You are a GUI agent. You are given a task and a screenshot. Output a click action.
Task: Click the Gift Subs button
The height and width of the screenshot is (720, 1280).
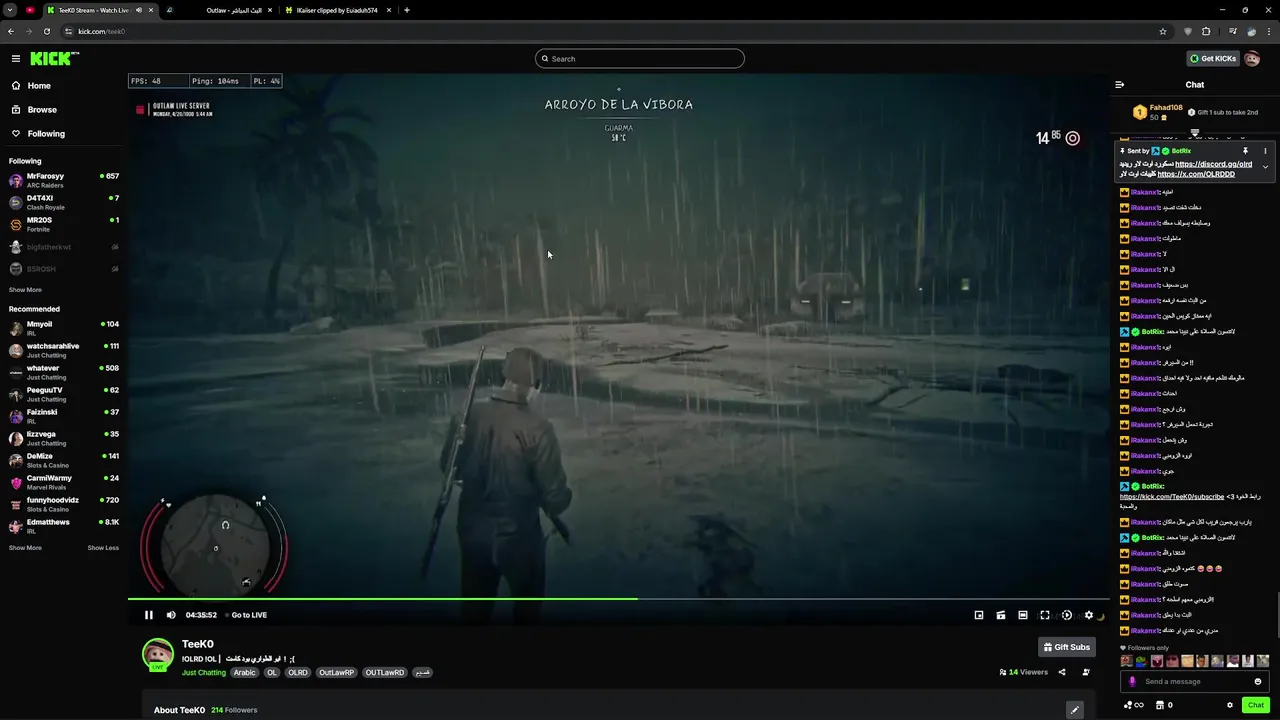(1066, 647)
